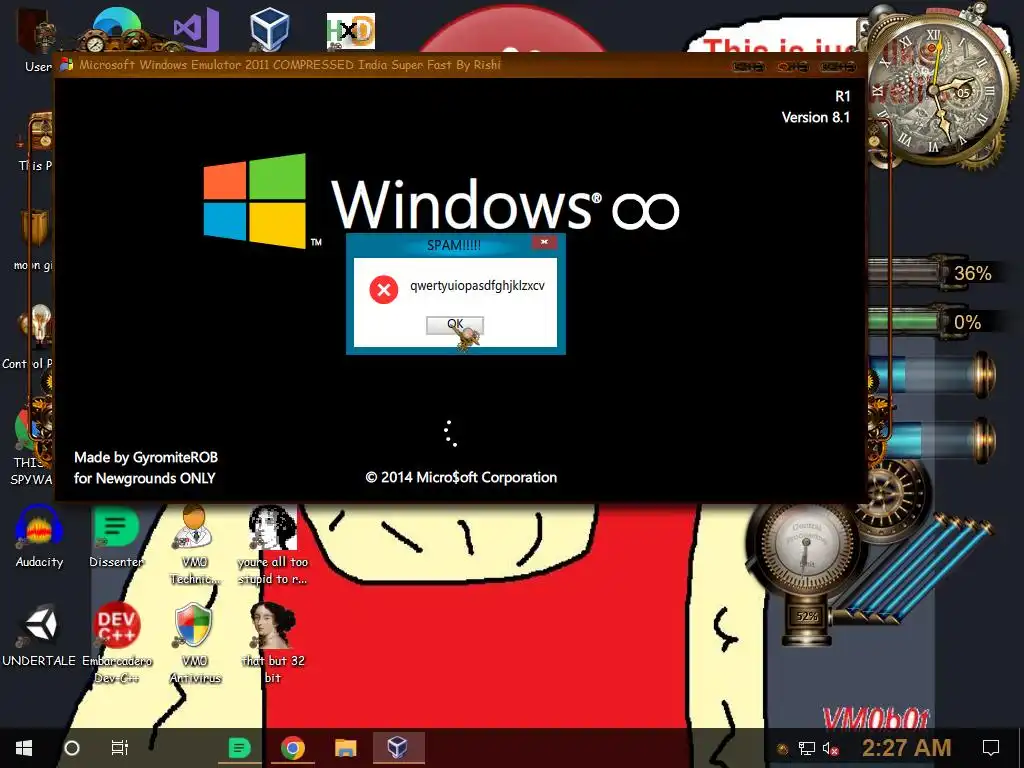Select the 'that but 32 bit' icon

click(272, 643)
